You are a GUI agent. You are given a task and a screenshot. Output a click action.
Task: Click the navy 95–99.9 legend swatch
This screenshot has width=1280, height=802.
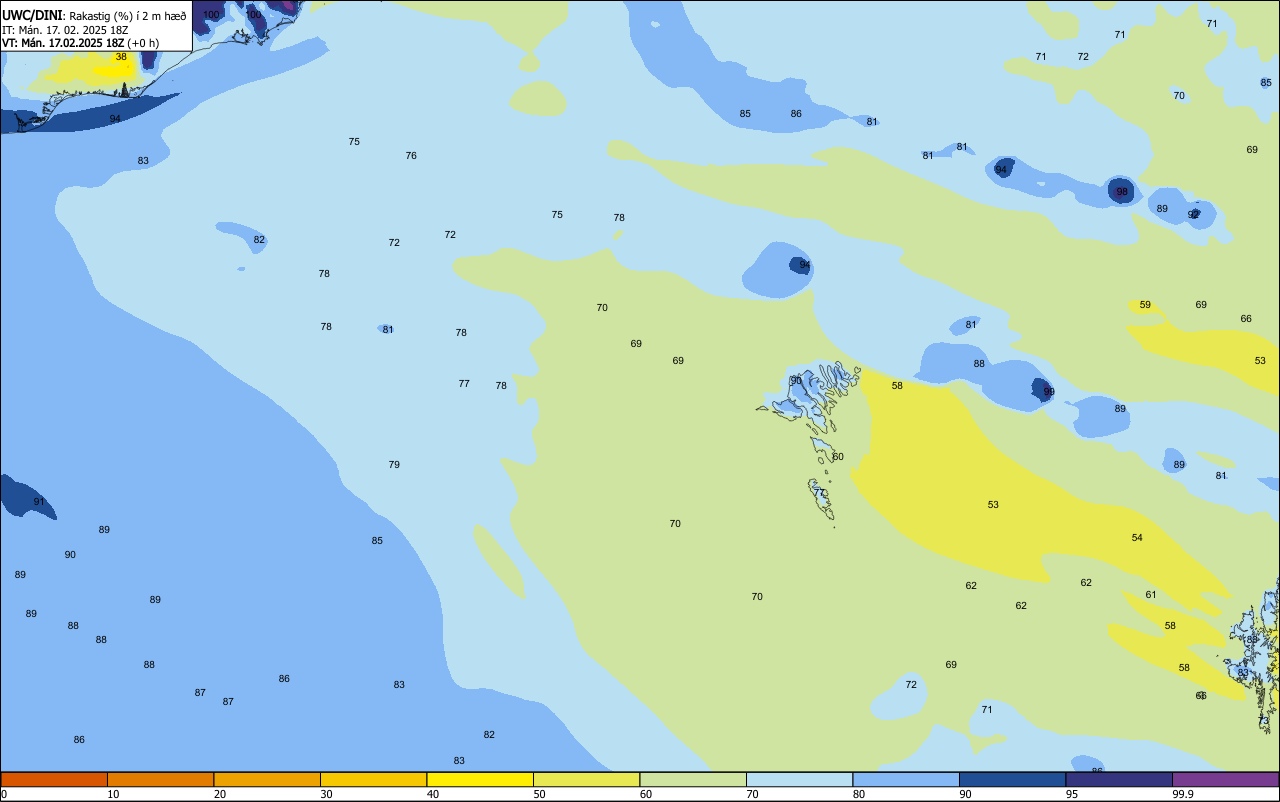pyautogui.click(x=1119, y=779)
